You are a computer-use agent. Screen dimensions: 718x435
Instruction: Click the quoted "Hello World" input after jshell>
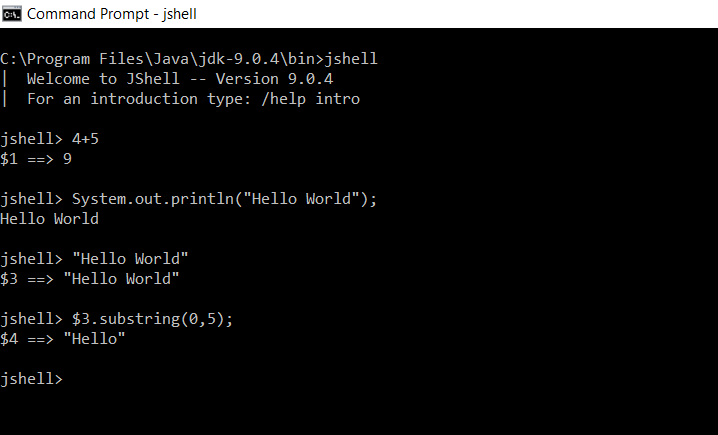(x=130, y=259)
